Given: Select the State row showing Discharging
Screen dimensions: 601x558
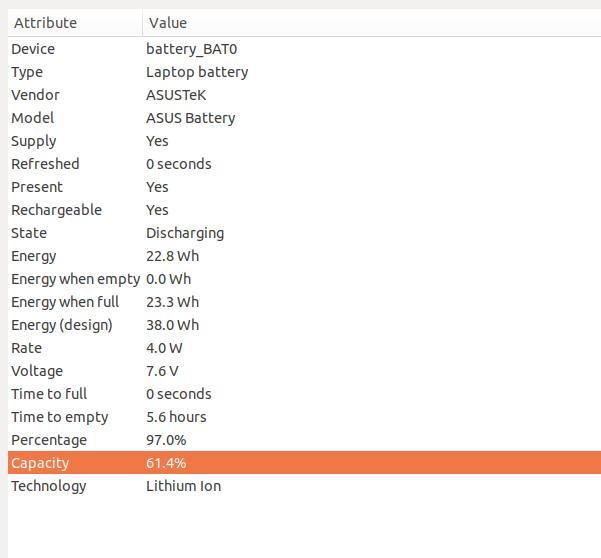Looking at the screenshot, I should (304, 233).
